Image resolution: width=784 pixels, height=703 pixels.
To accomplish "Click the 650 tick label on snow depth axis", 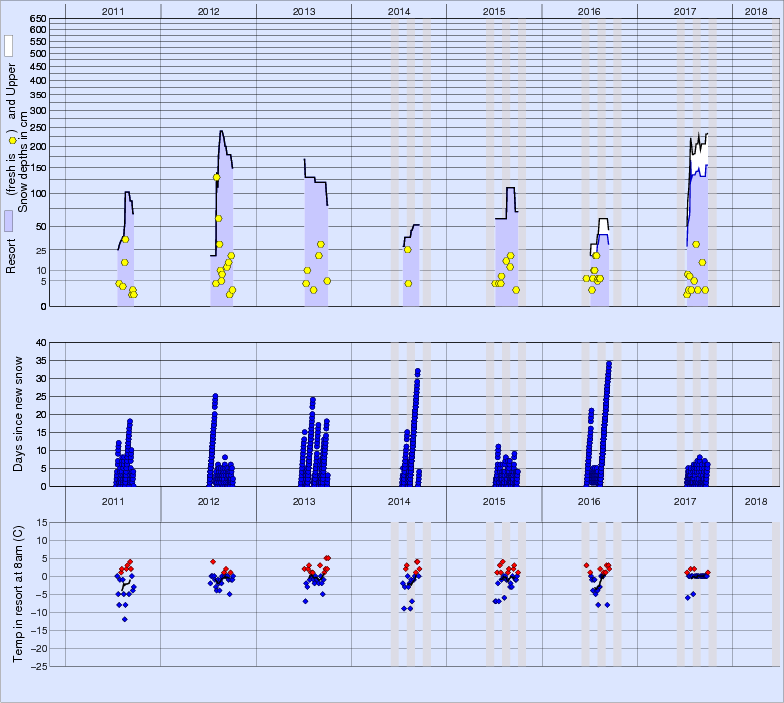I will click(x=37, y=20).
